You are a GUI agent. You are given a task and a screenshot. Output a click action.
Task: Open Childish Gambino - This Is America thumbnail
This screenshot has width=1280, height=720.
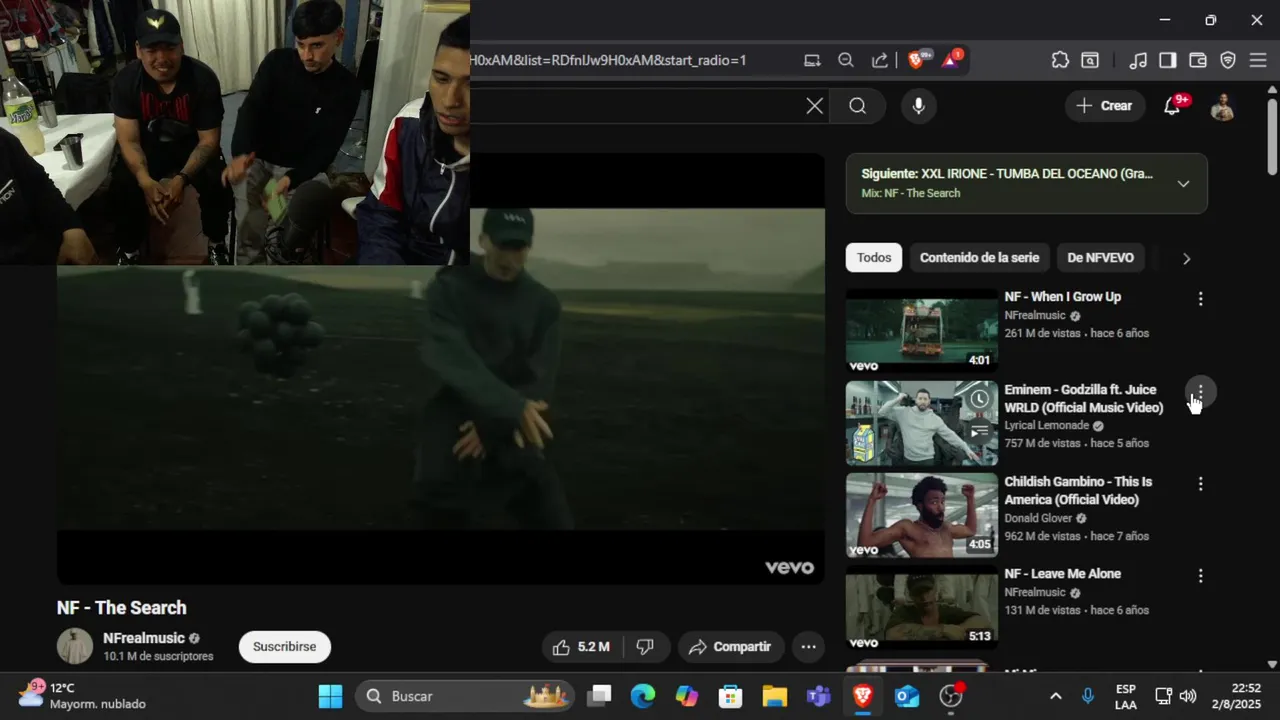[922, 515]
